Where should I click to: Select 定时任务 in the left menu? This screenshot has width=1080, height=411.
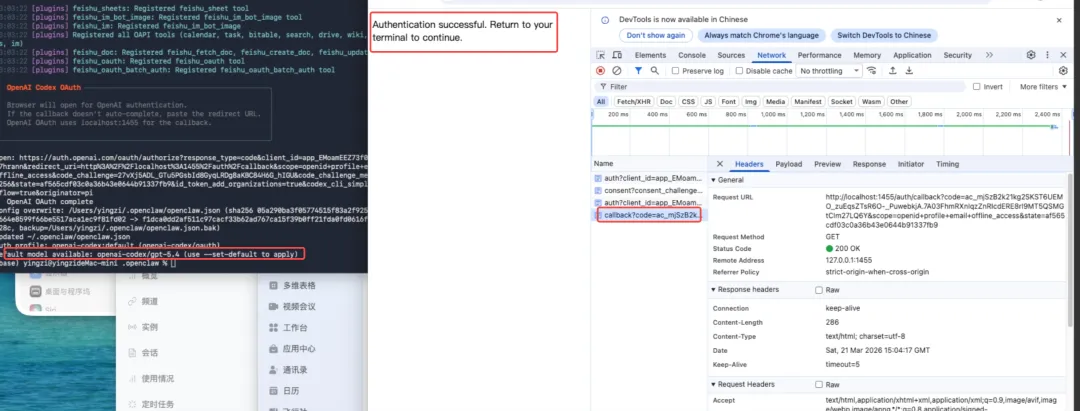150,404
